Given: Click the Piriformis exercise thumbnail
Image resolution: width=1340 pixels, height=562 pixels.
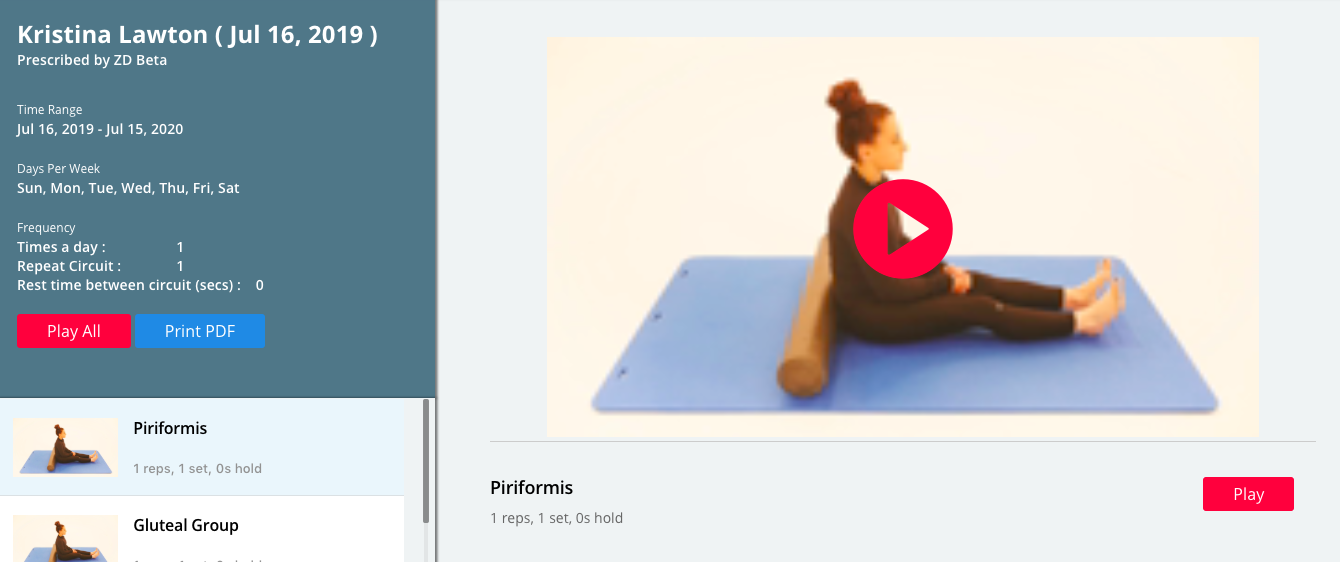Looking at the screenshot, I should tap(65, 447).
